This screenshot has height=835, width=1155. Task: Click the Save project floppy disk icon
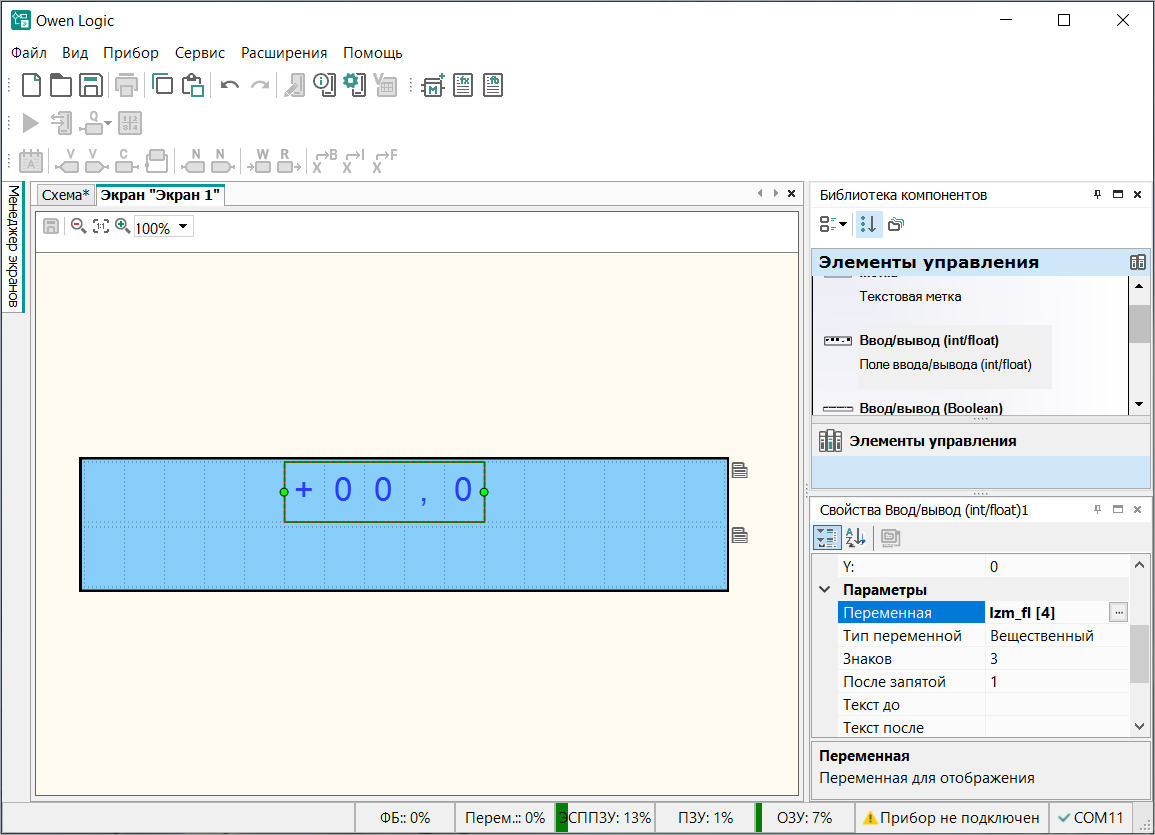tap(91, 86)
